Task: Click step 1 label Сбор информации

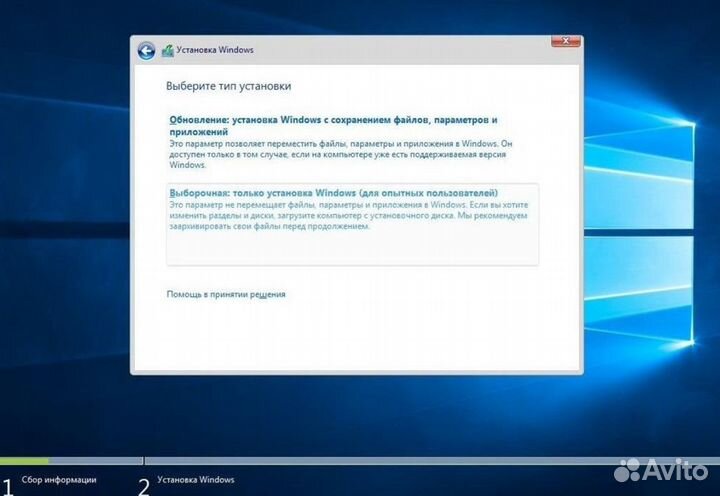Action: (x=59, y=479)
